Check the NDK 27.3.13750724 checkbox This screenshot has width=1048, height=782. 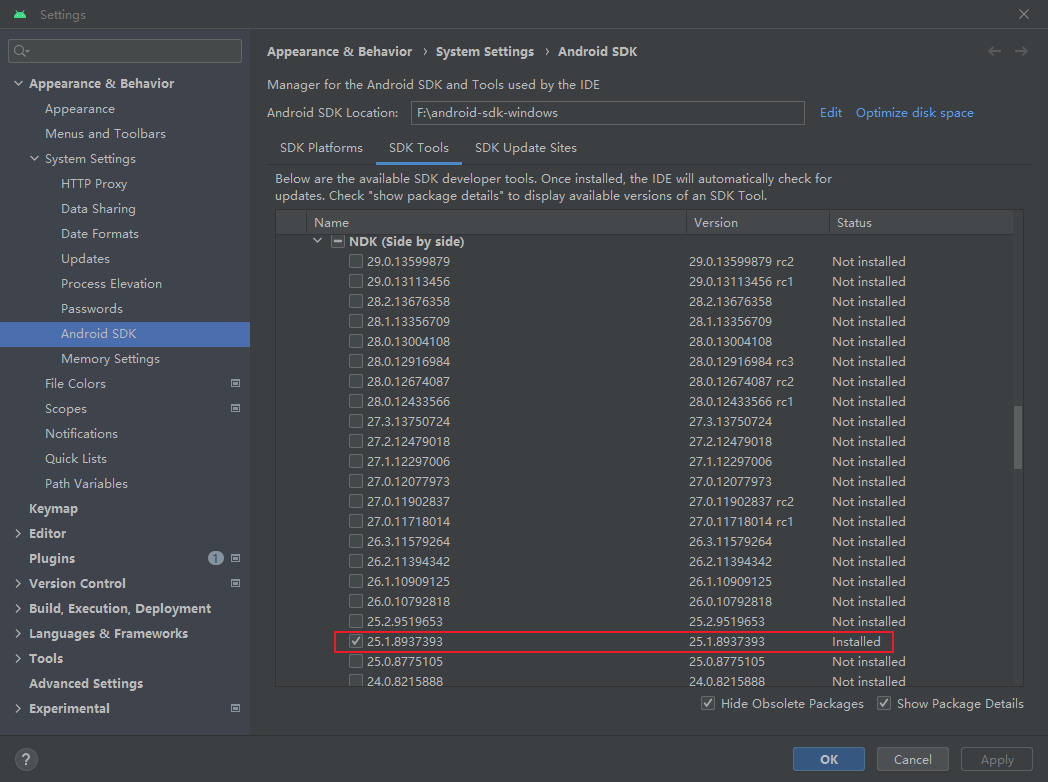[356, 422]
